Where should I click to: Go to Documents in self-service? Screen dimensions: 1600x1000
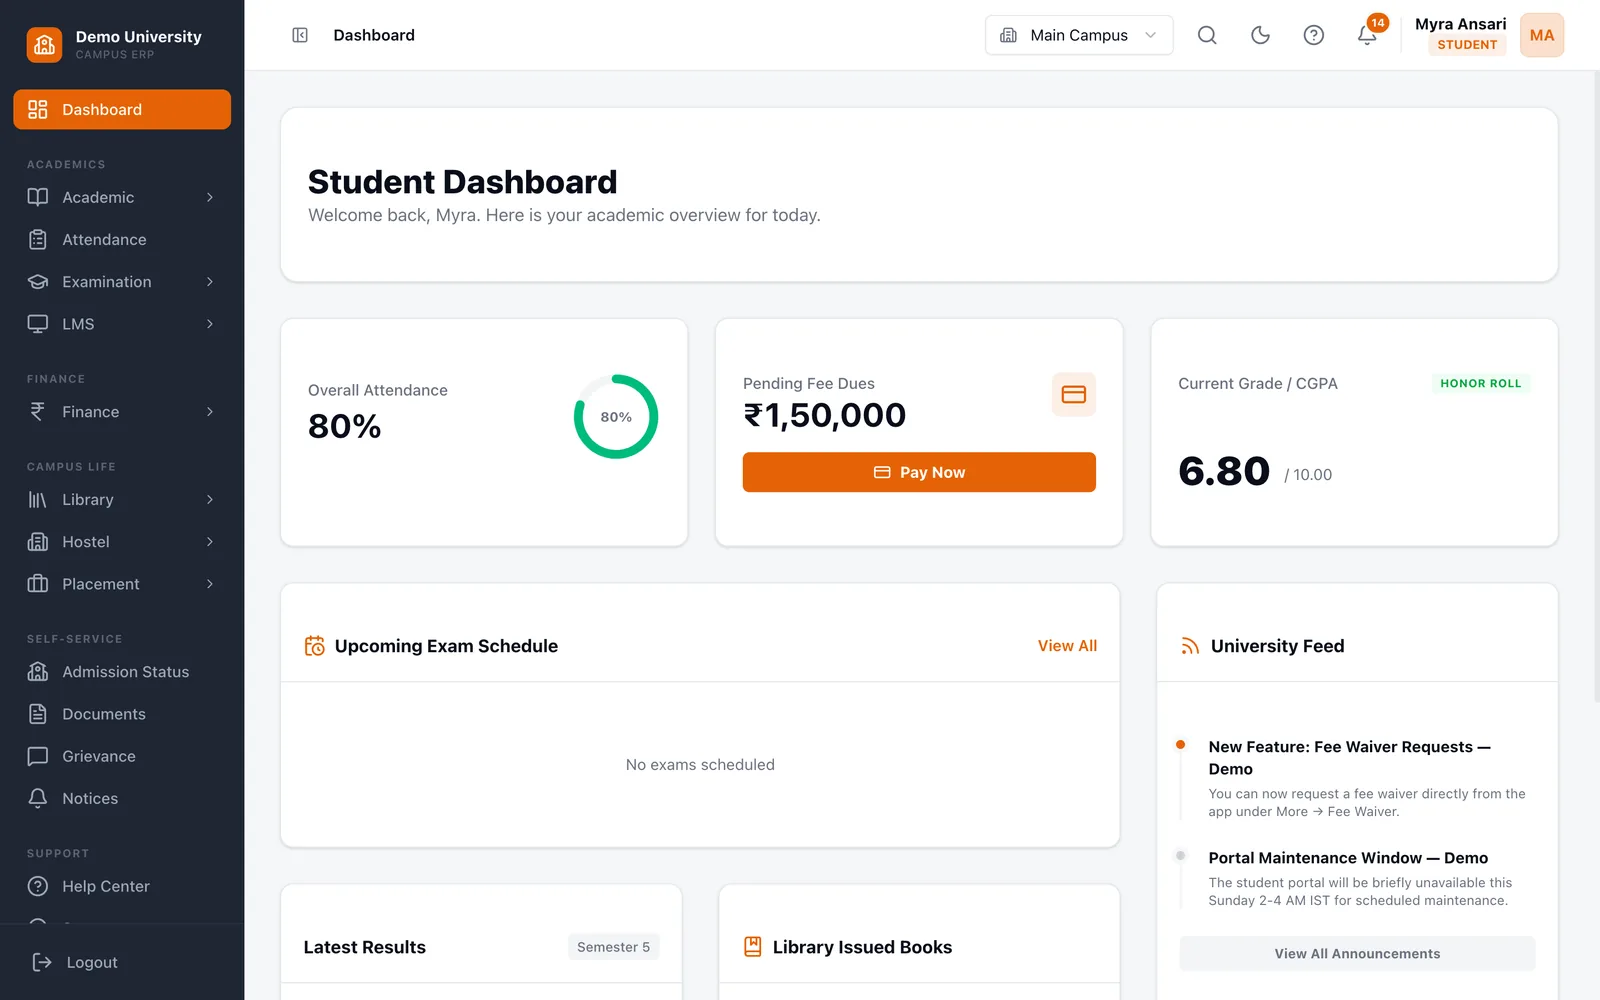coord(122,714)
